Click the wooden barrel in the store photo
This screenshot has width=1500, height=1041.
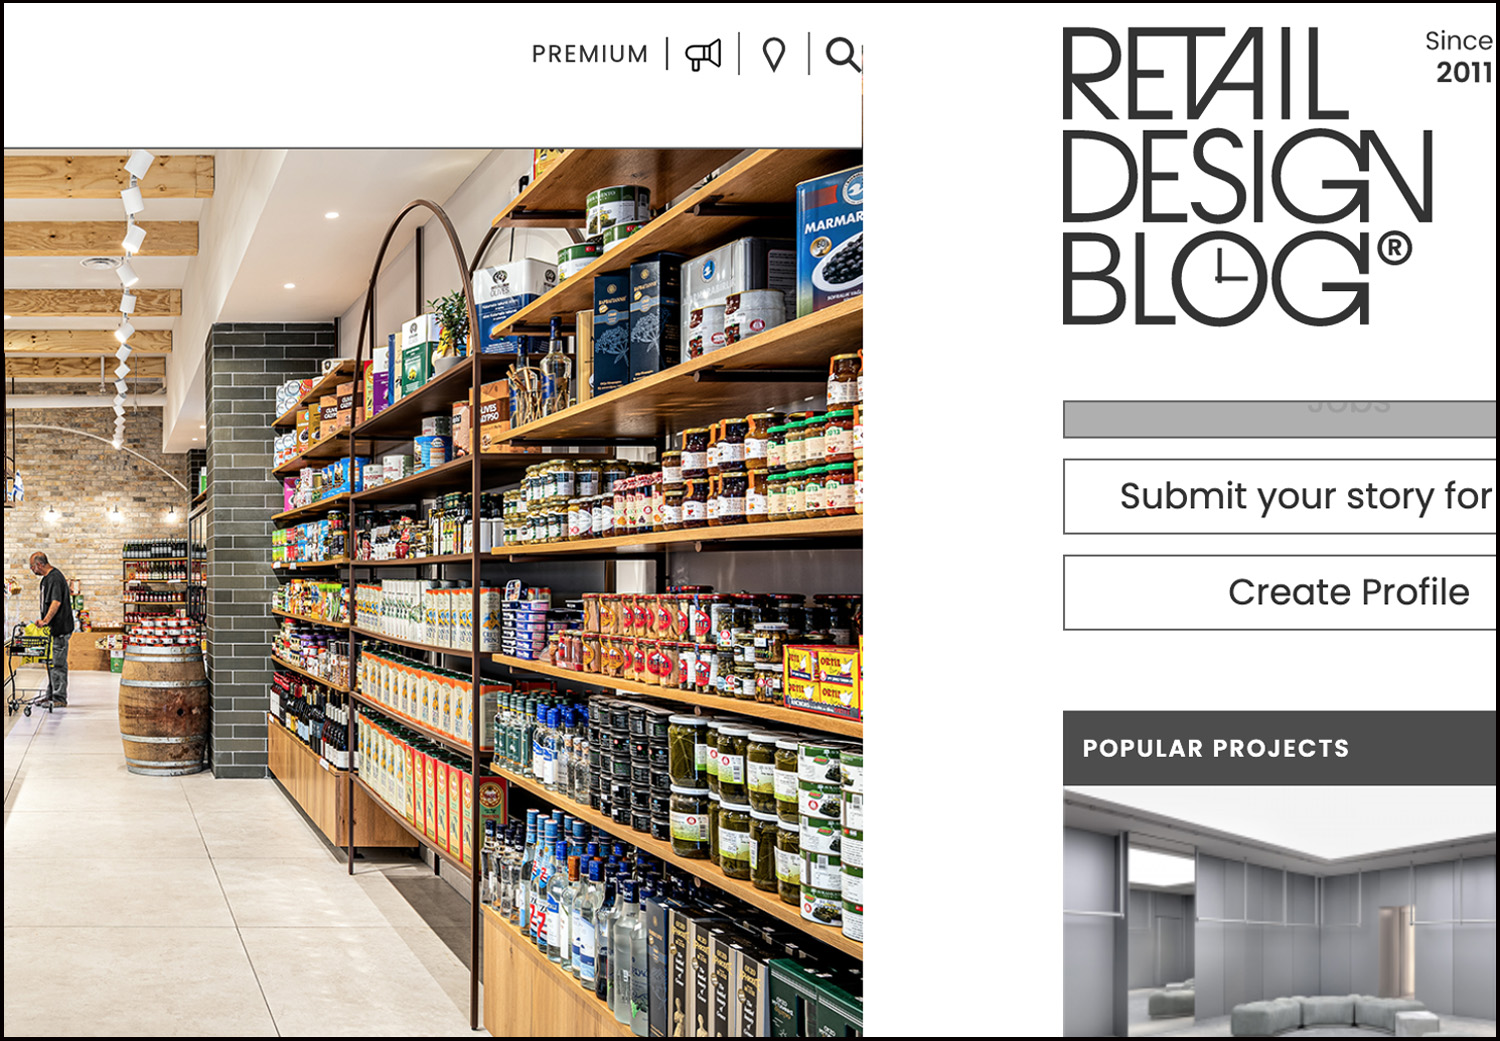click(x=163, y=709)
